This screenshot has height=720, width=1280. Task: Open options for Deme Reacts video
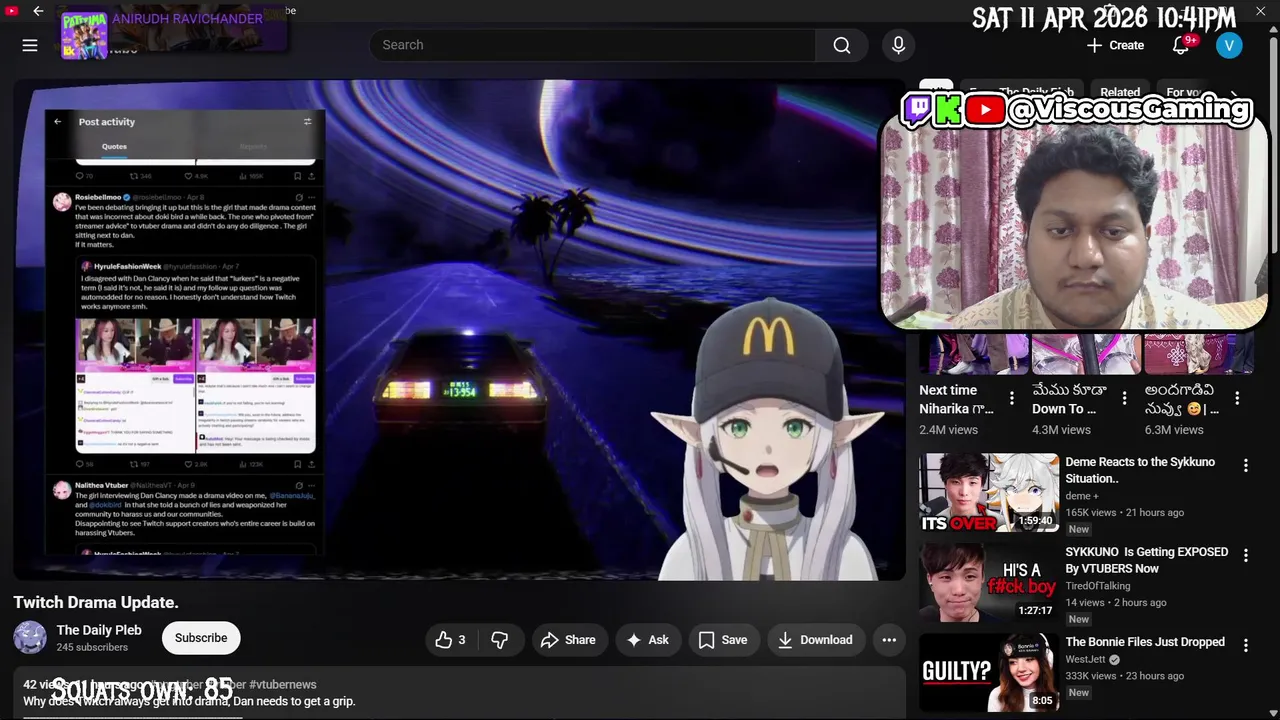1246,465
